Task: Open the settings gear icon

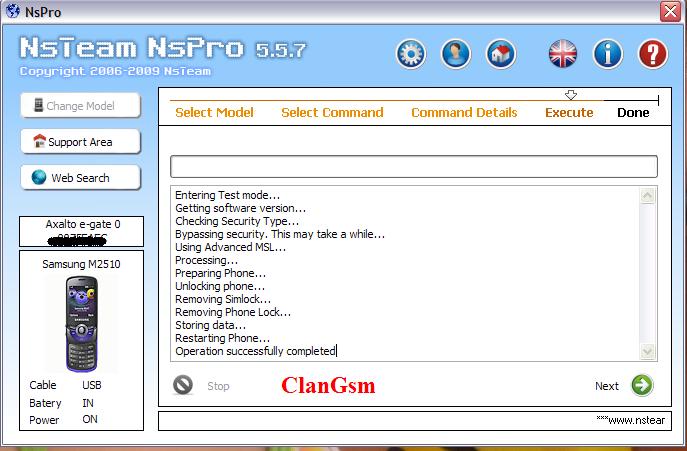Action: (411, 54)
